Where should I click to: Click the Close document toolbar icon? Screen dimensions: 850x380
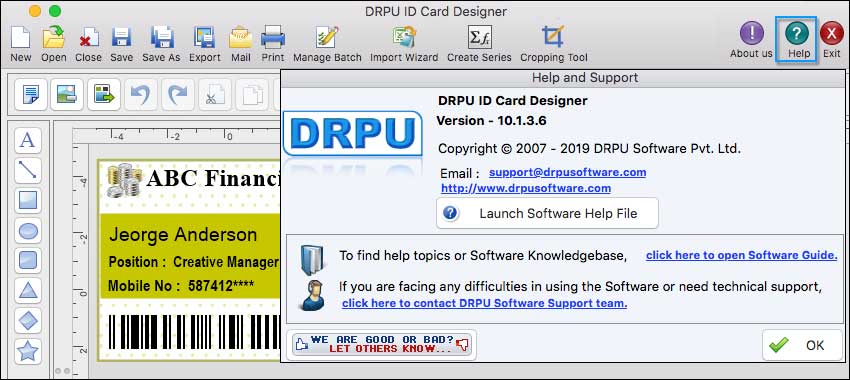click(x=88, y=37)
